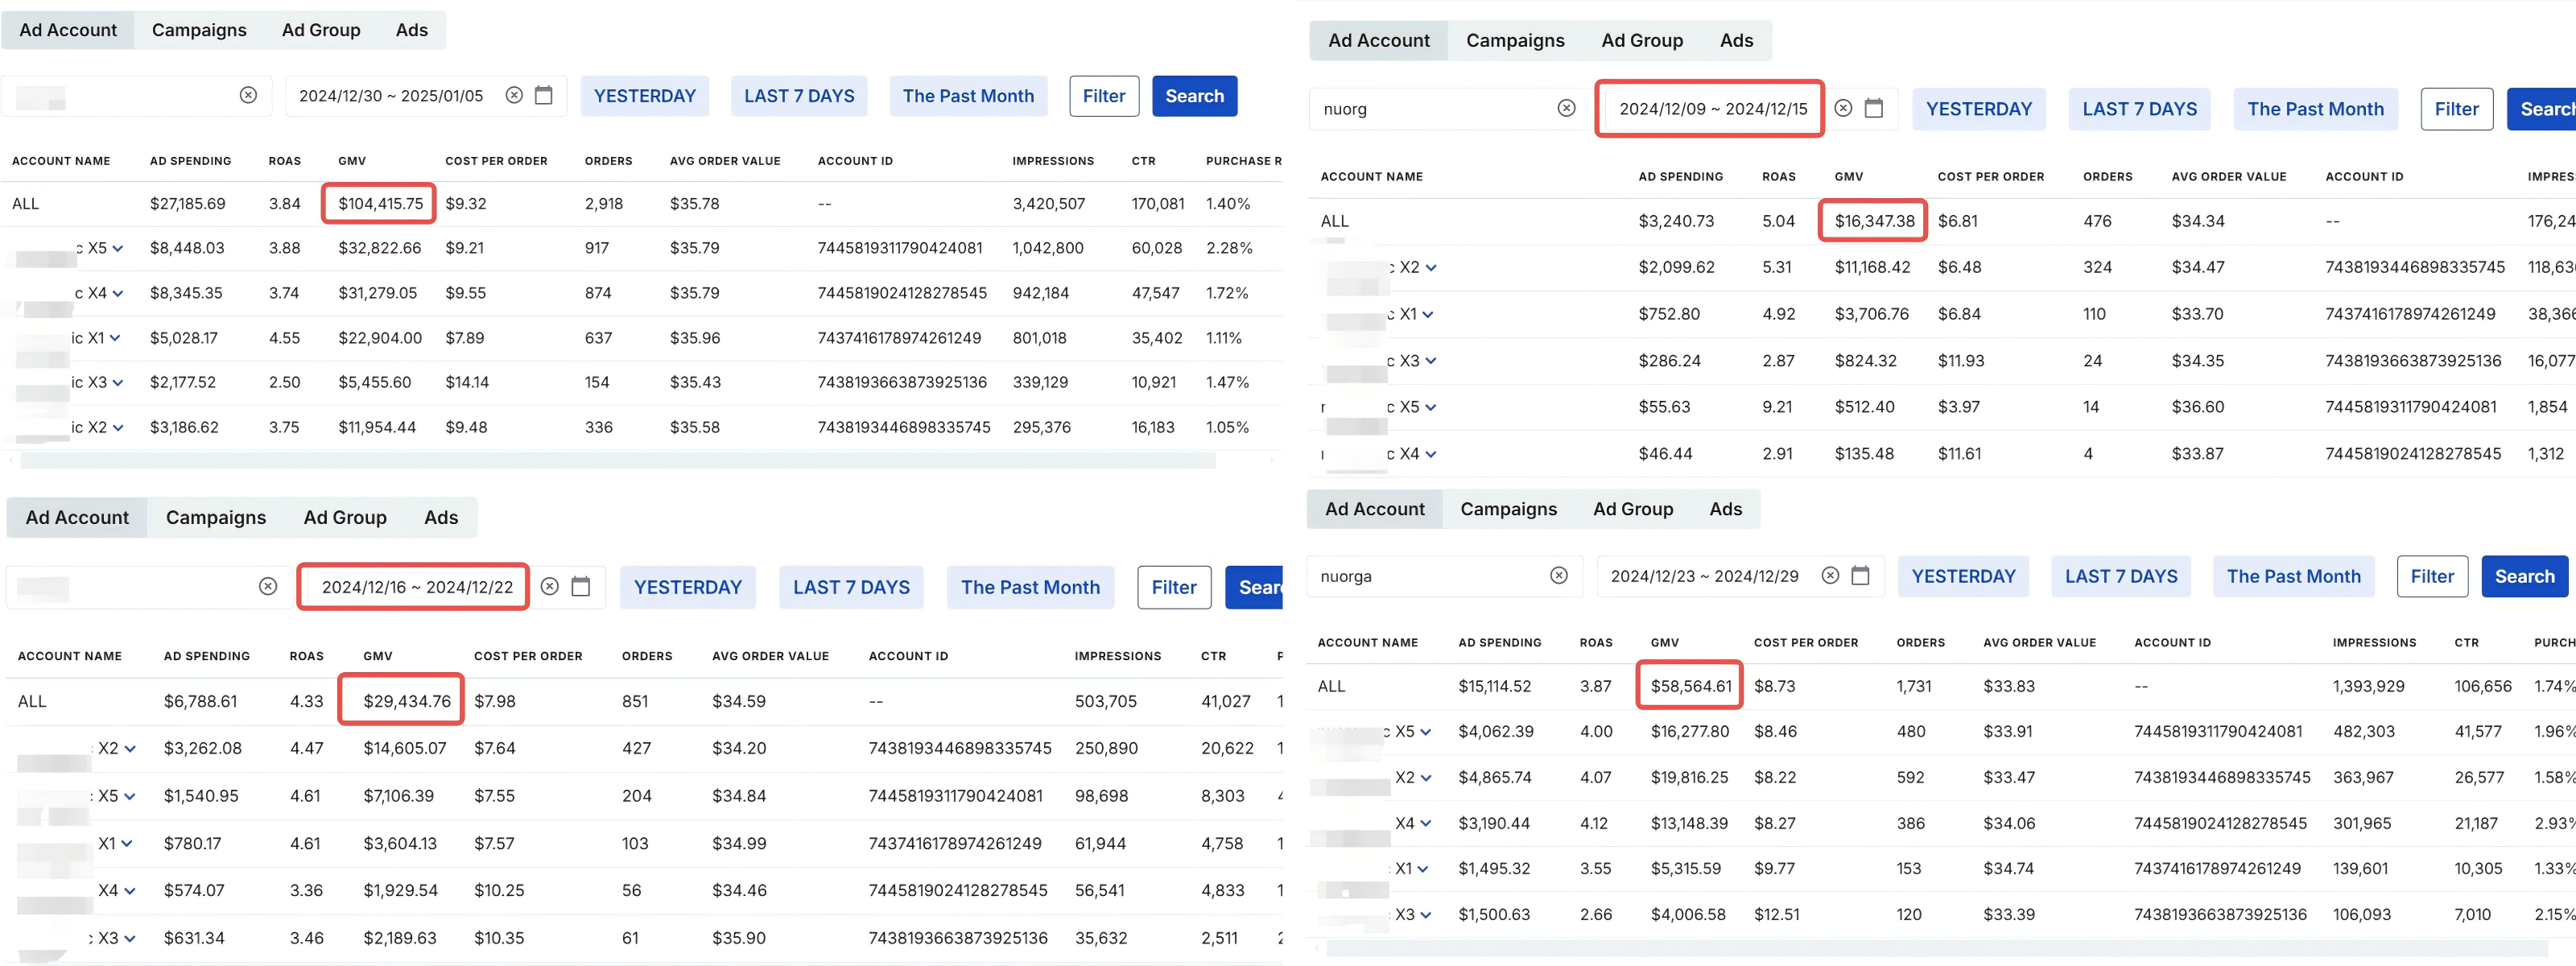
Task: Click YESTERDAY in the 2024/12/30 panel
Action: click(645, 96)
